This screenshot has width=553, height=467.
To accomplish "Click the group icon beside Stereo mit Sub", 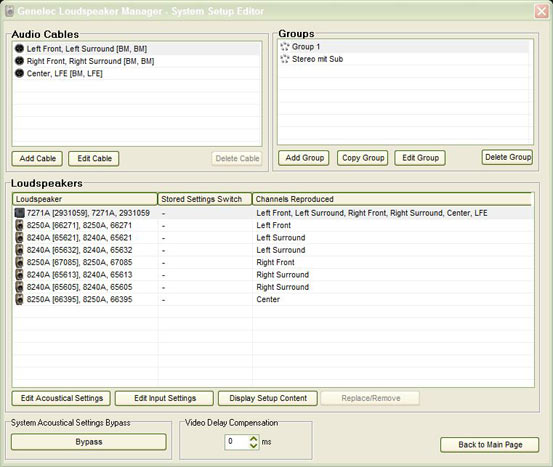I will (x=285, y=59).
